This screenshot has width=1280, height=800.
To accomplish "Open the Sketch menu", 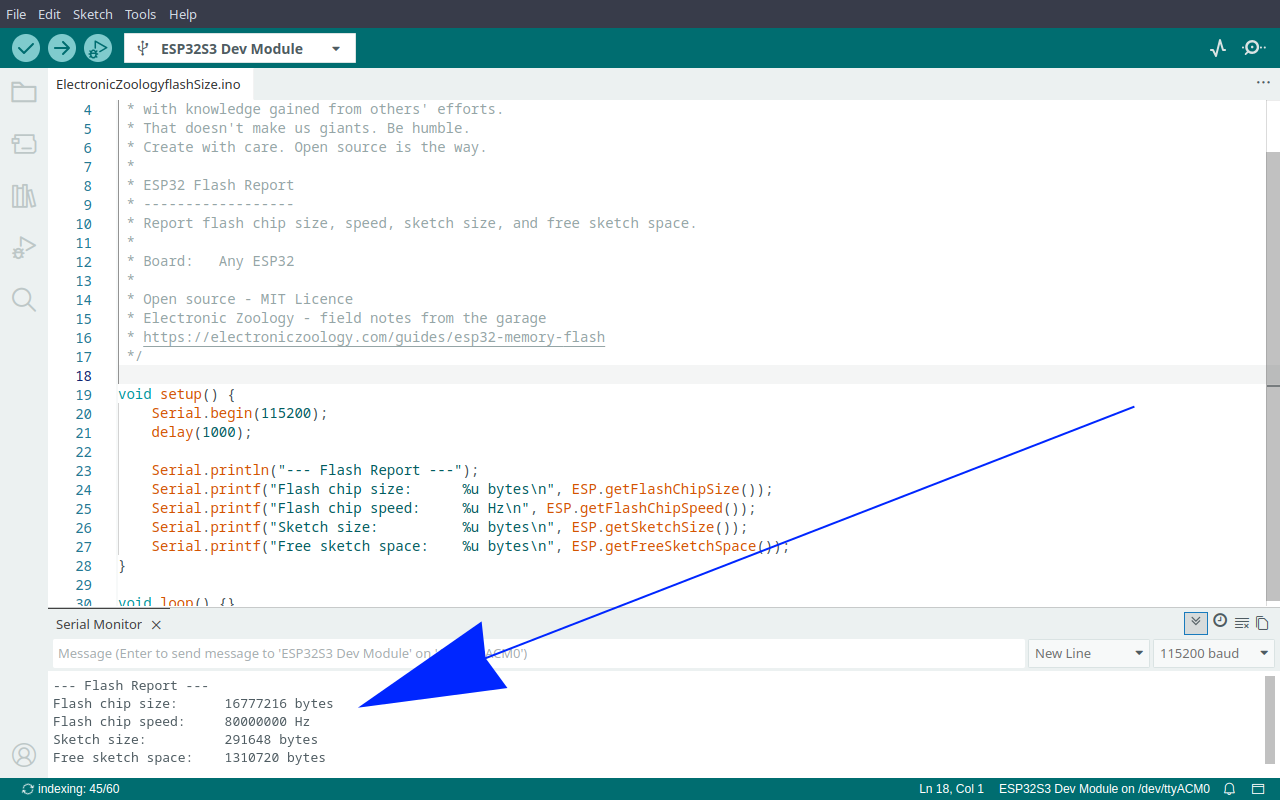I will tap(93, 14).
